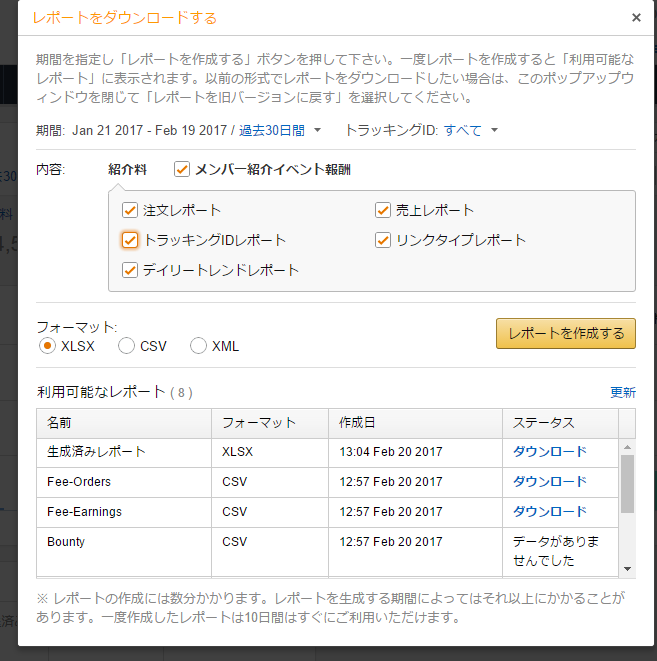The width and height of the screenshot is (657, 661).
Task: Close the report download dialog
Action: click(636, 18)
